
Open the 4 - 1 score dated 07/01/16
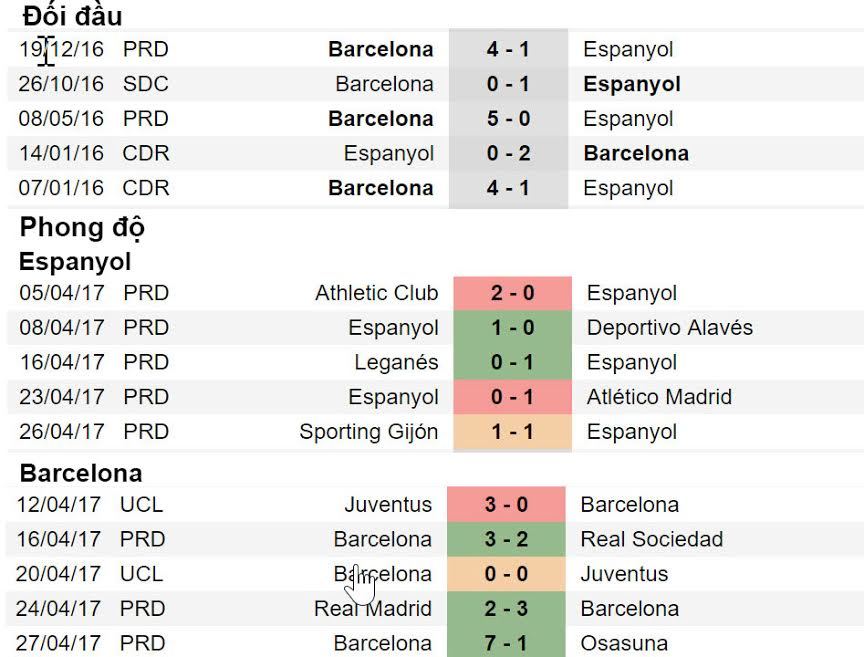(x=508, y=188)
